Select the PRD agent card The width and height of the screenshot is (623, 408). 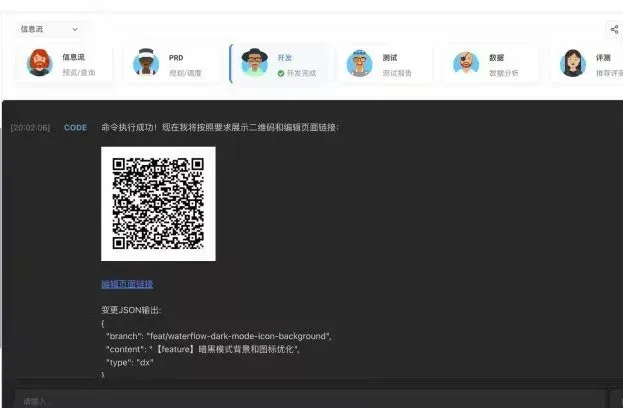171,64
